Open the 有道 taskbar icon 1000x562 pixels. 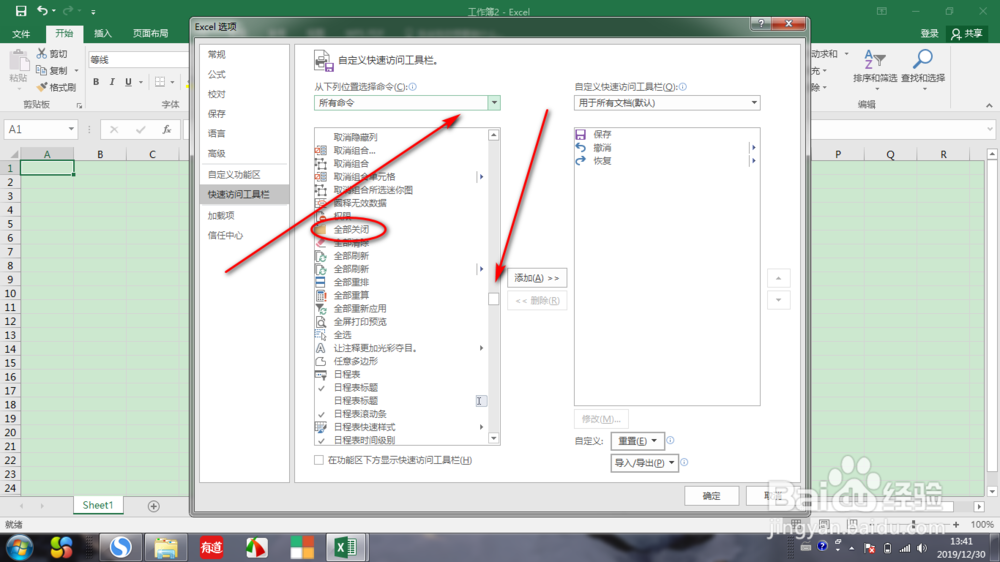211,547
